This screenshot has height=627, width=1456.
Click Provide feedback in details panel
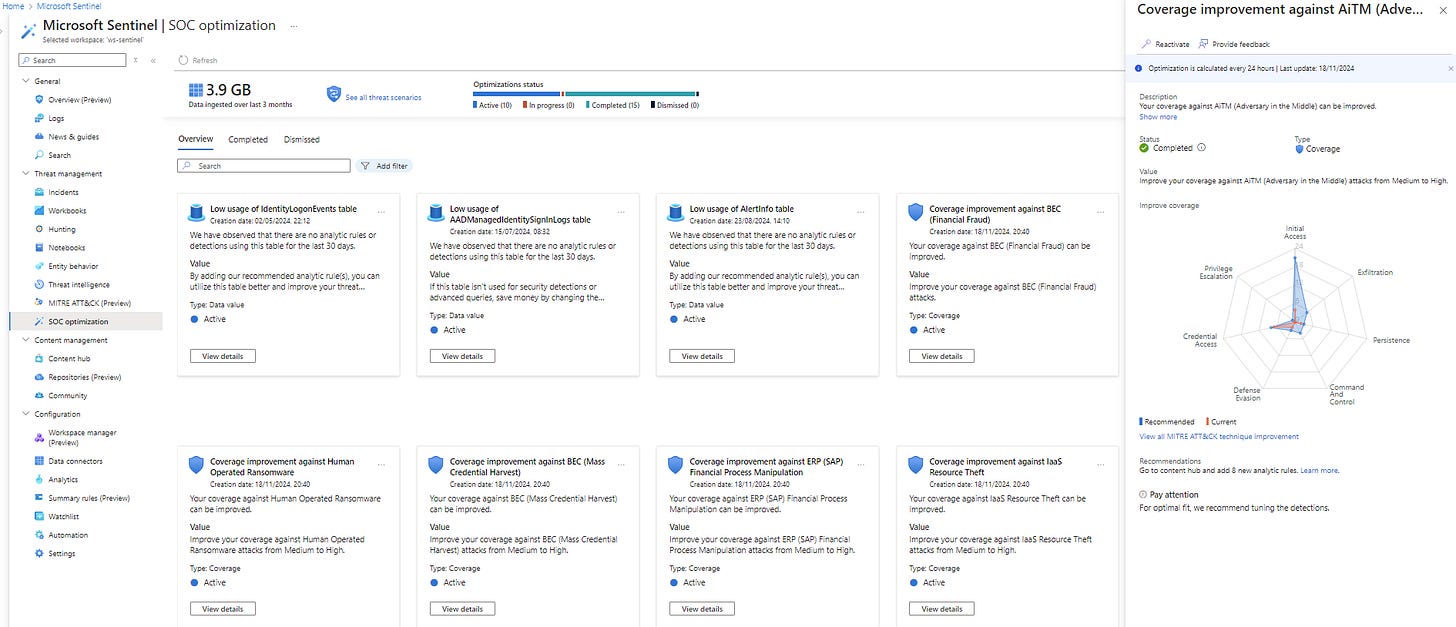point(1235,44)
